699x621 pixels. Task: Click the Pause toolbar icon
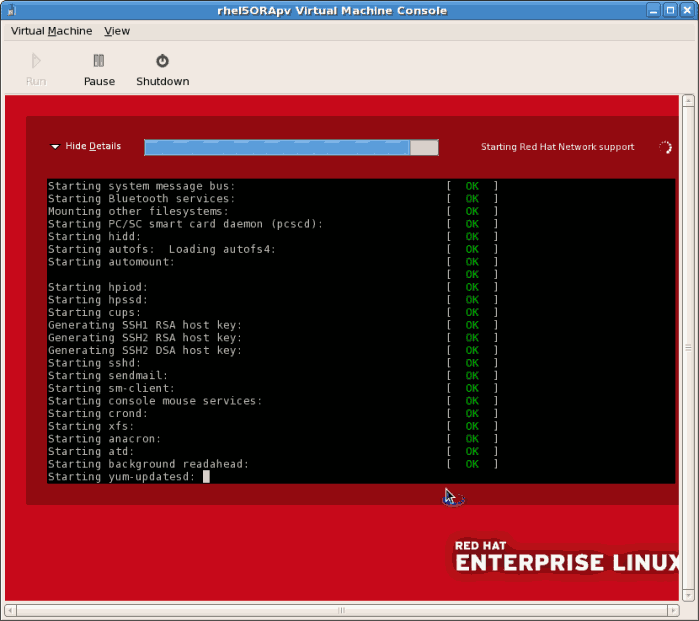(x=99, y=62)
